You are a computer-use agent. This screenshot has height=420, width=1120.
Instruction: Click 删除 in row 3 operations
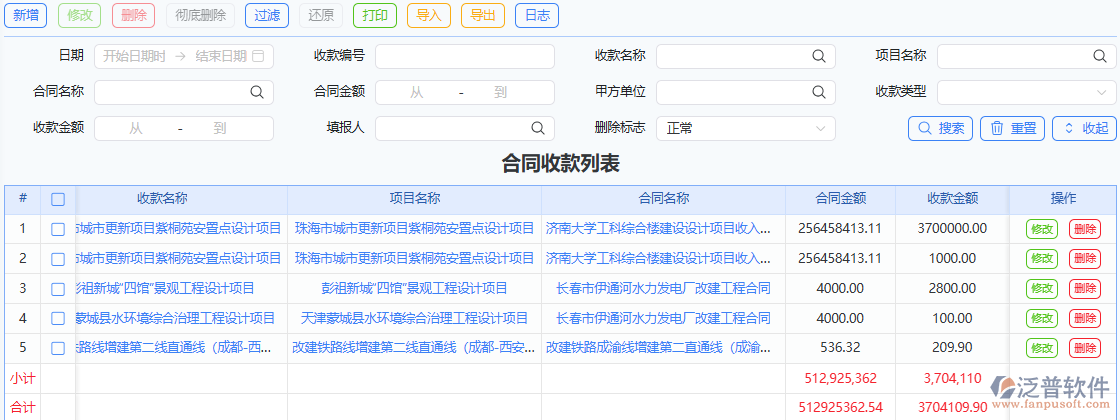pyautogui.click(x=1085, y=289)
